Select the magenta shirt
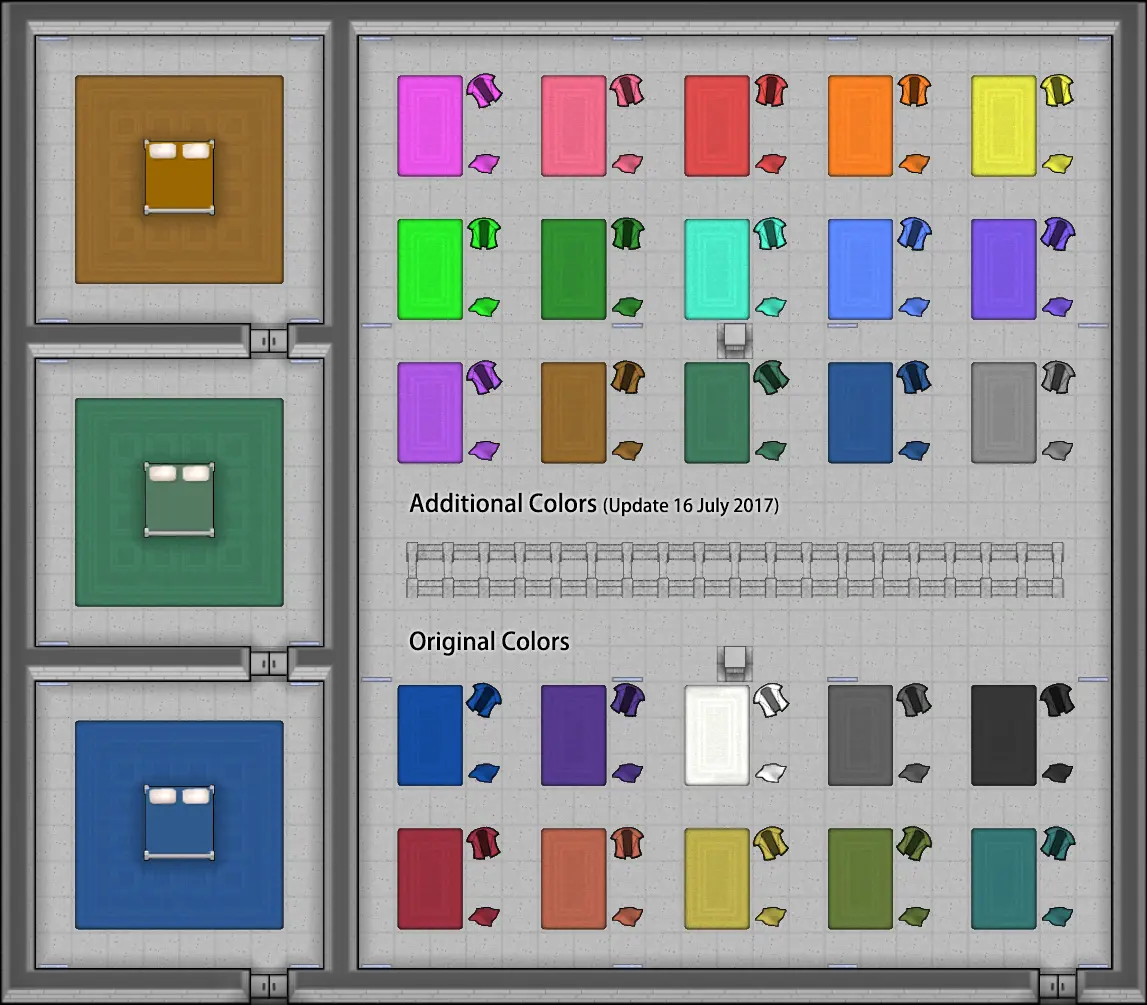The image size is (1147, 1005). 484,91
